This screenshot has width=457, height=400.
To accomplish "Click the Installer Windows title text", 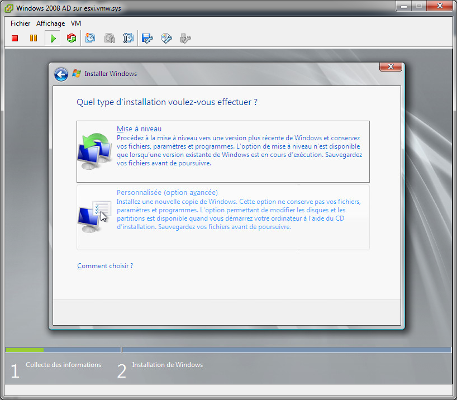I will pos(110,73).
